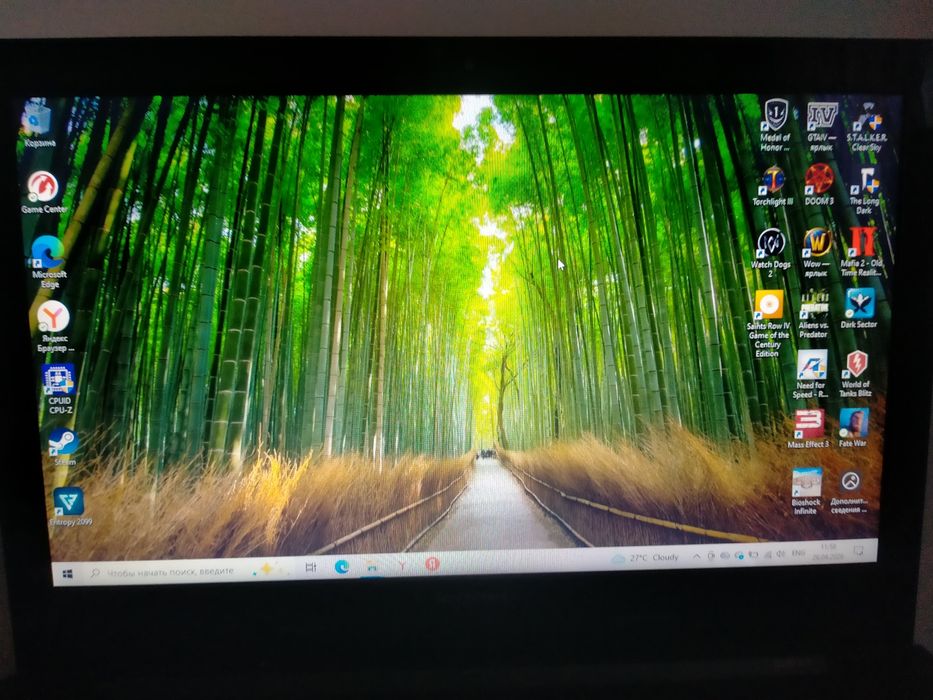The image size is (933, 700).
Task: Select the Fate War shortcut
Action: [853, 428]
